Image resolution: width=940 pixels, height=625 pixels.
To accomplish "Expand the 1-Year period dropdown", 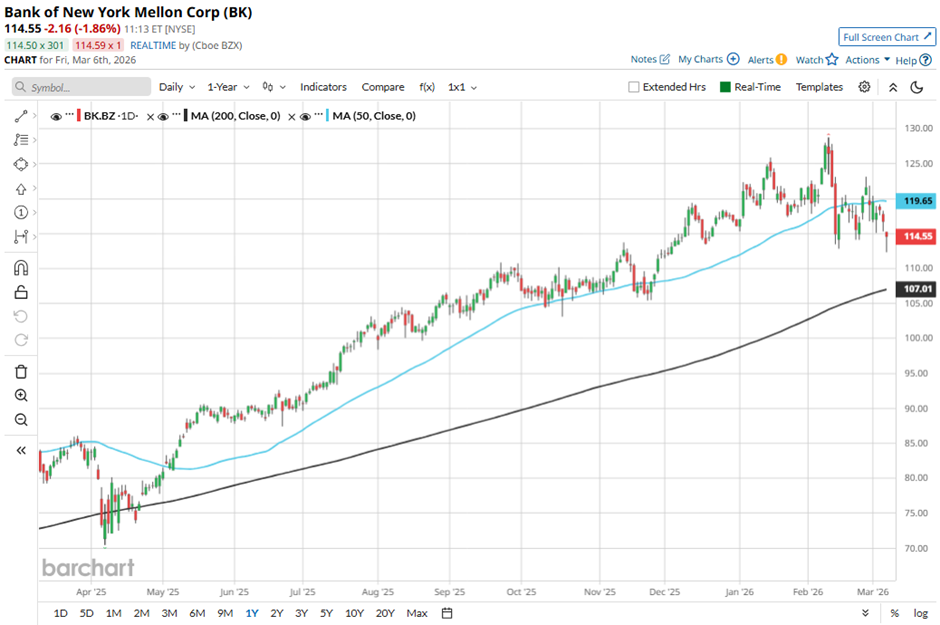I will (x=227, y=87).
